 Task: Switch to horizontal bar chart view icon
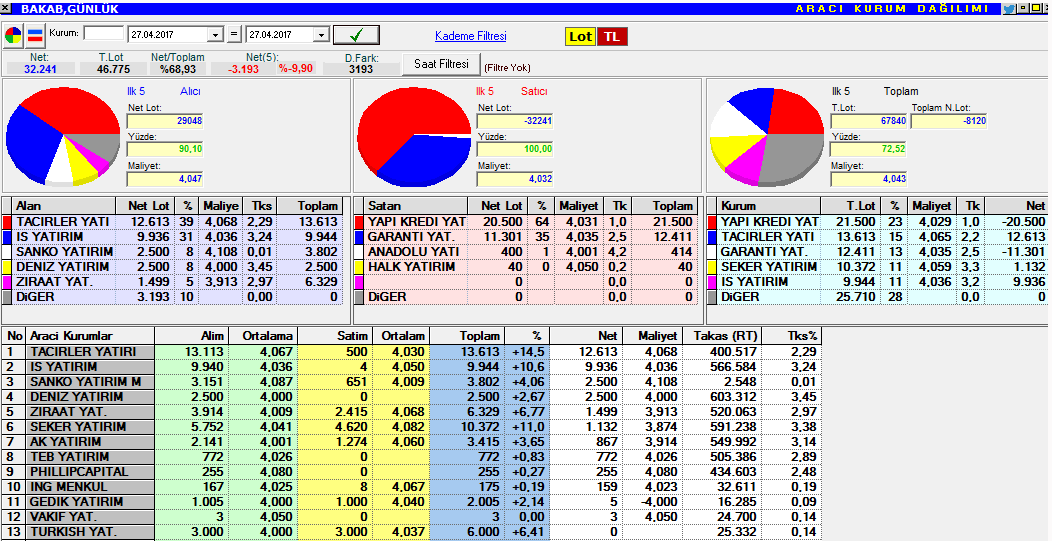click(x=35, y=35)
